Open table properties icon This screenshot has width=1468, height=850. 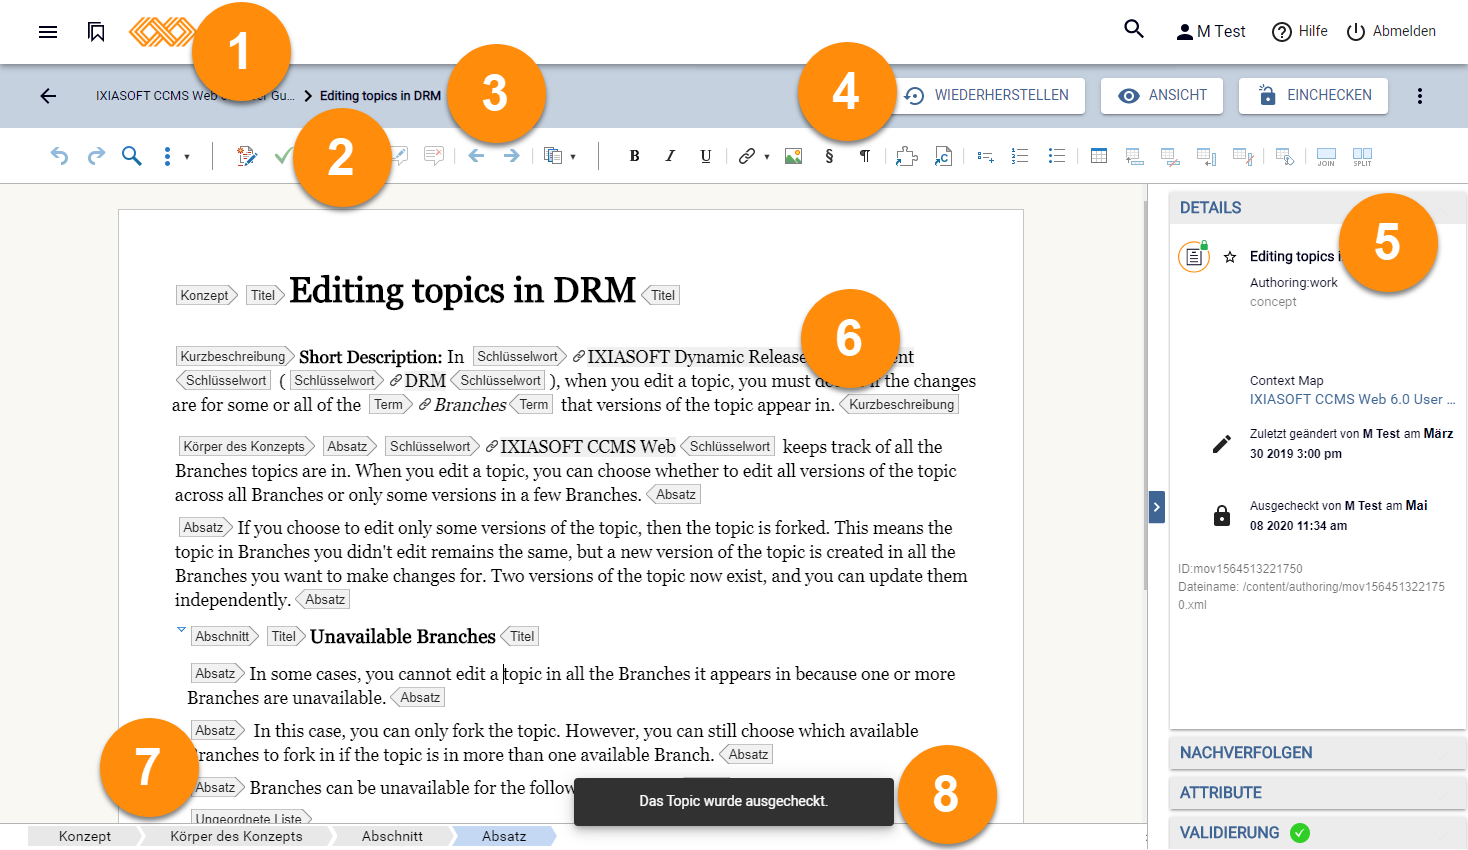[x=1285, y=156]
